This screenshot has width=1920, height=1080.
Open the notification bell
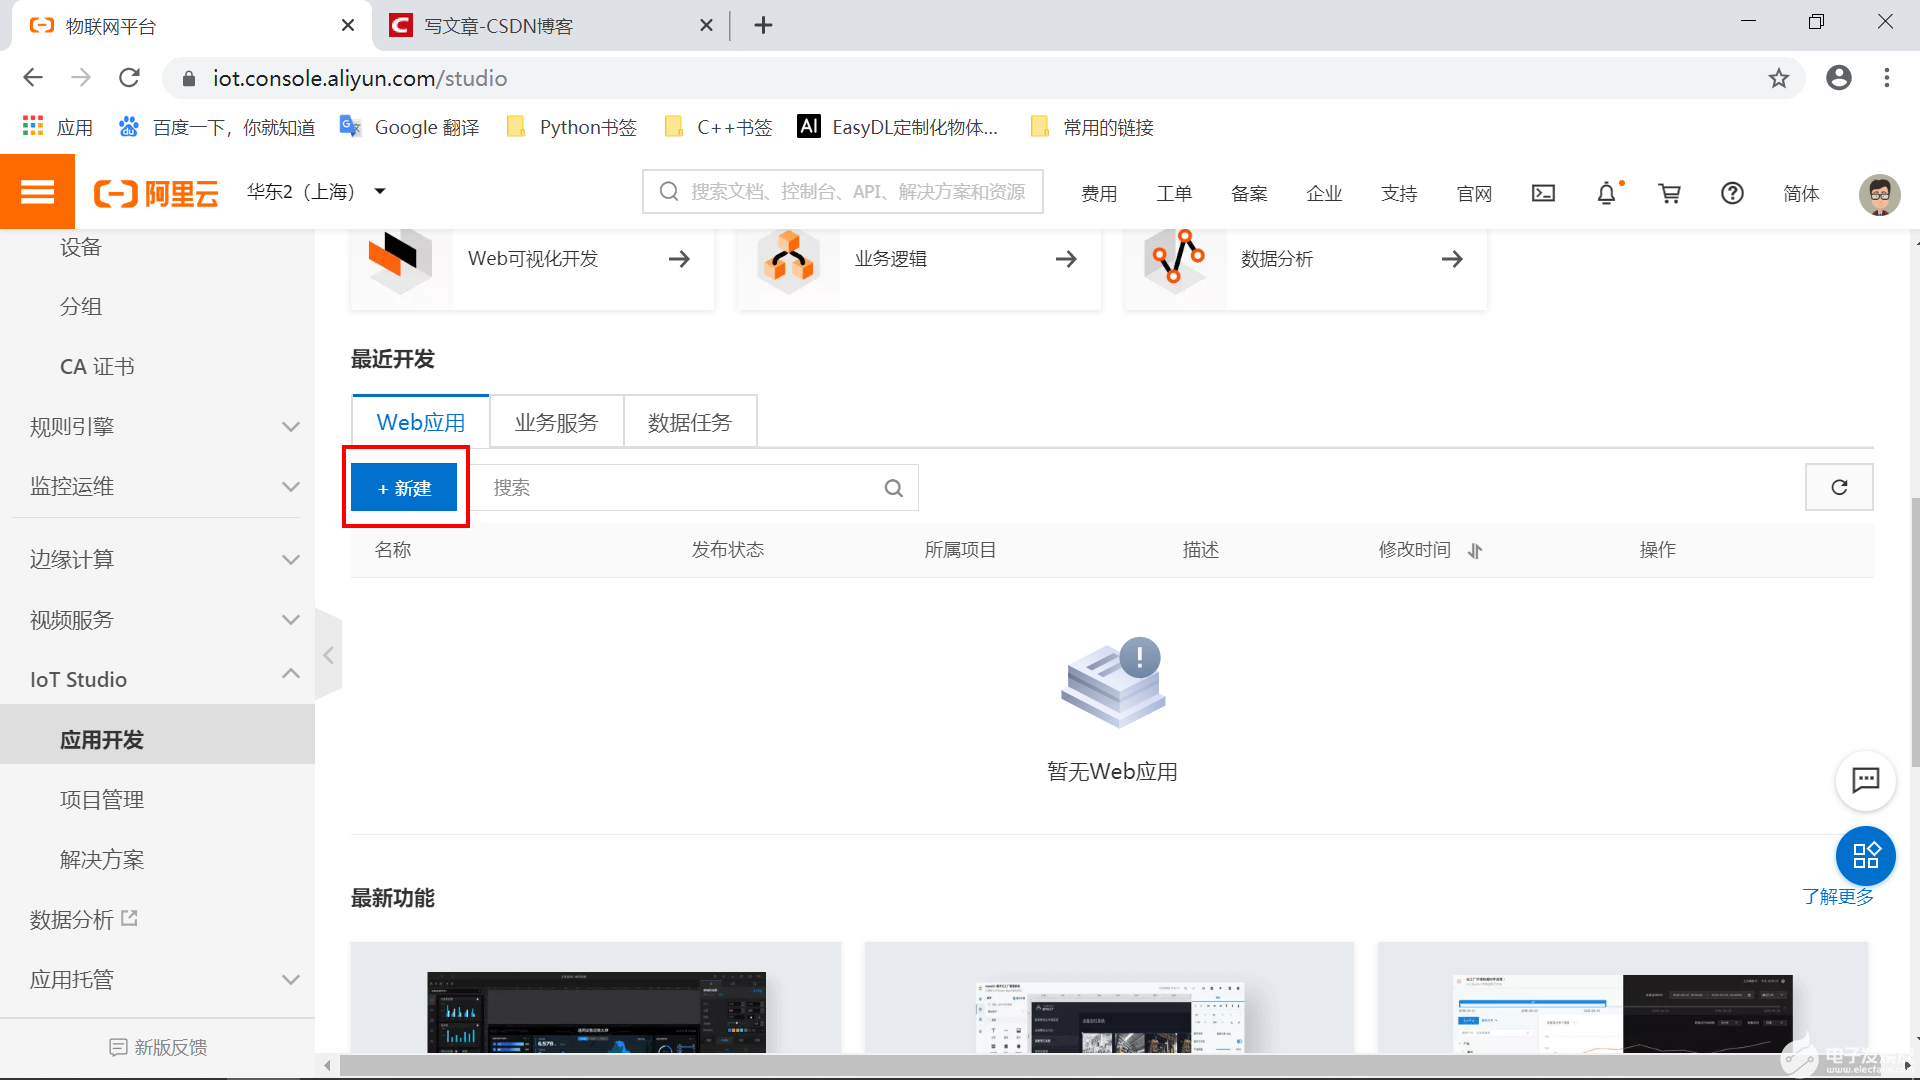coord(1606,193)
